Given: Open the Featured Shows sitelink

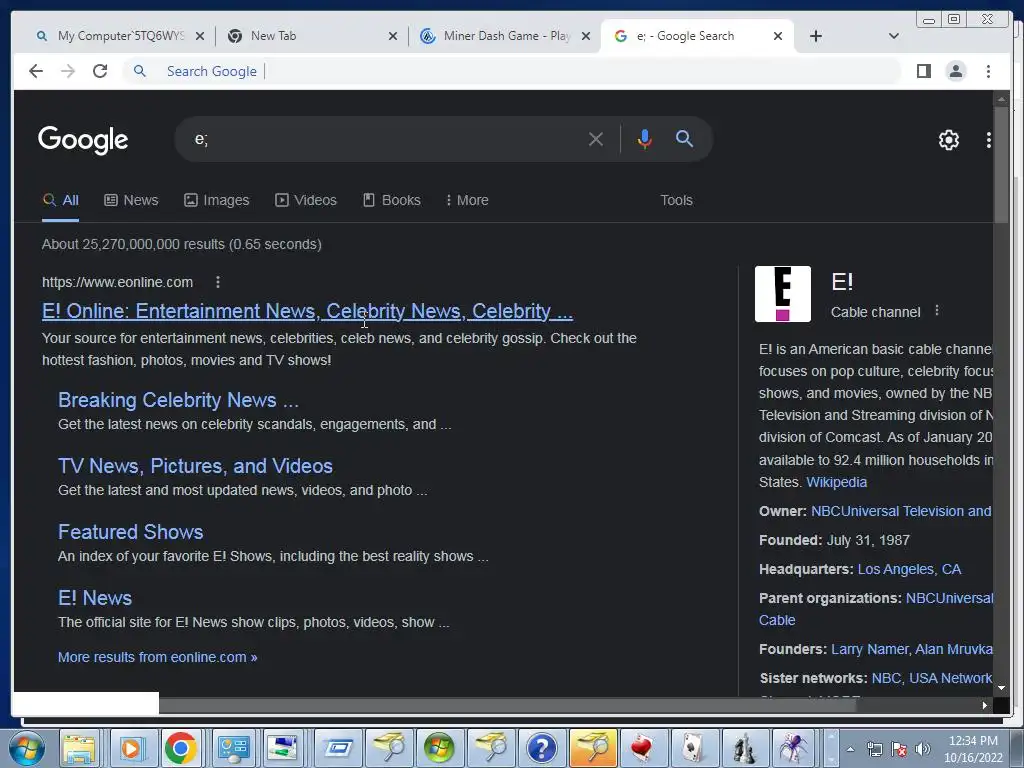Looking at the screenshot, I should coord(131,532).
